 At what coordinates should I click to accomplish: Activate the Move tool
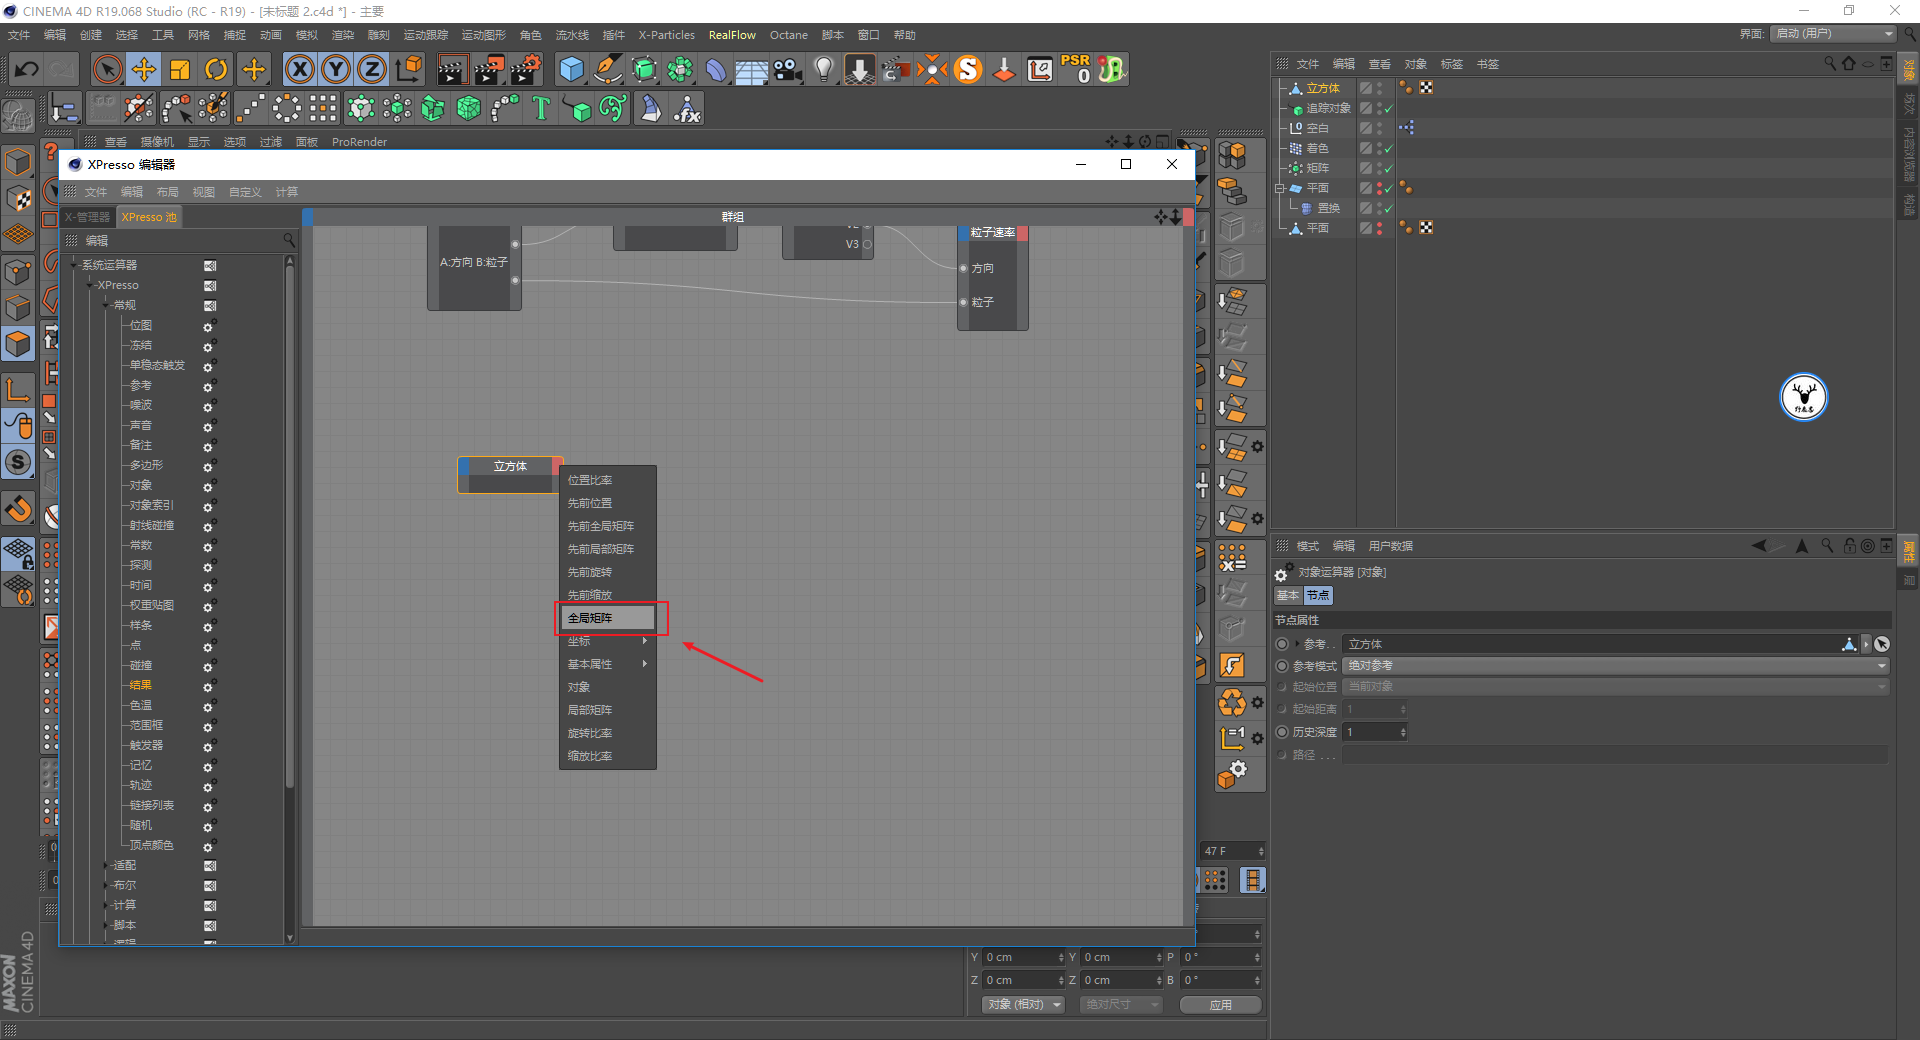144,69
